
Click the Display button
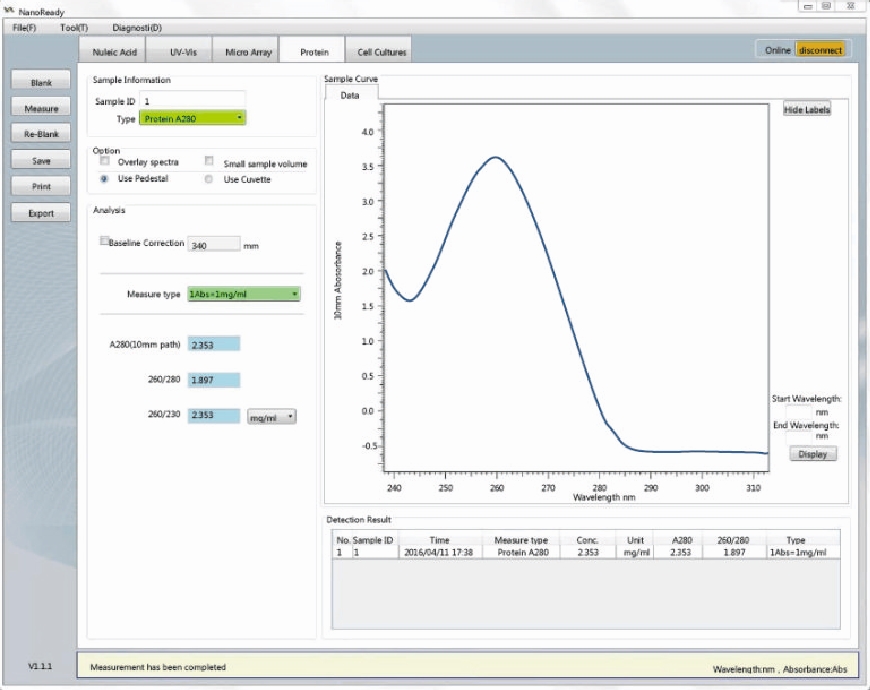812,454
